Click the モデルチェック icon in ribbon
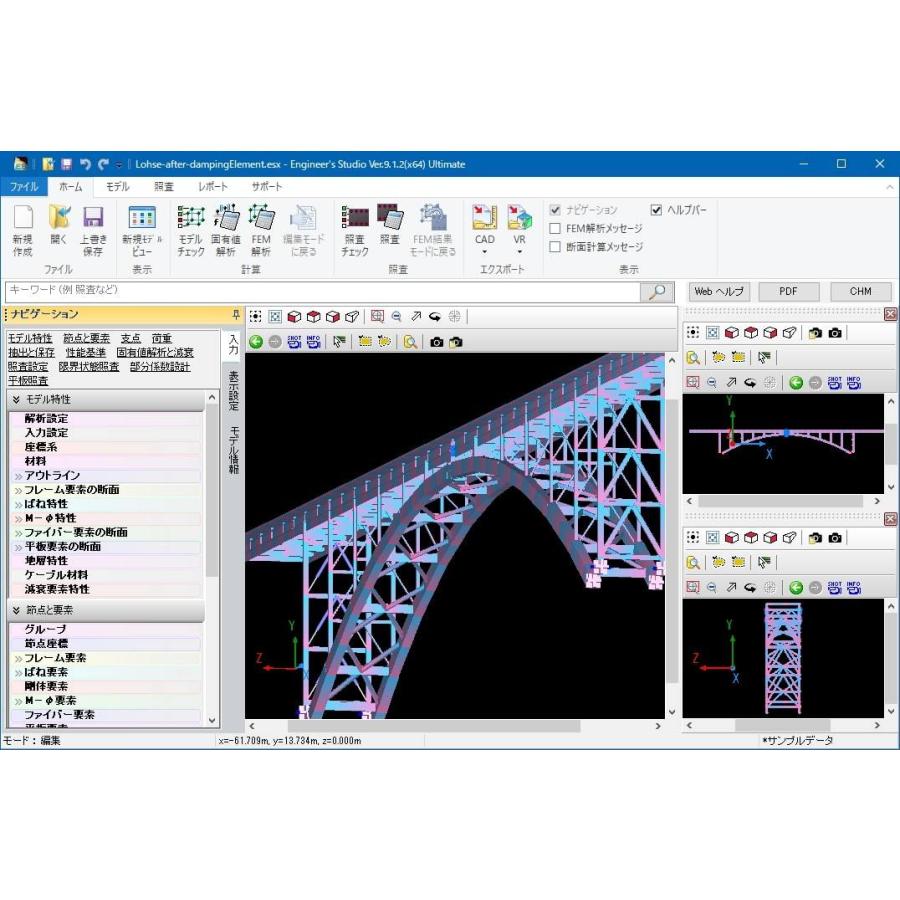Screen dimensions: 900x900 pos(191,230)
